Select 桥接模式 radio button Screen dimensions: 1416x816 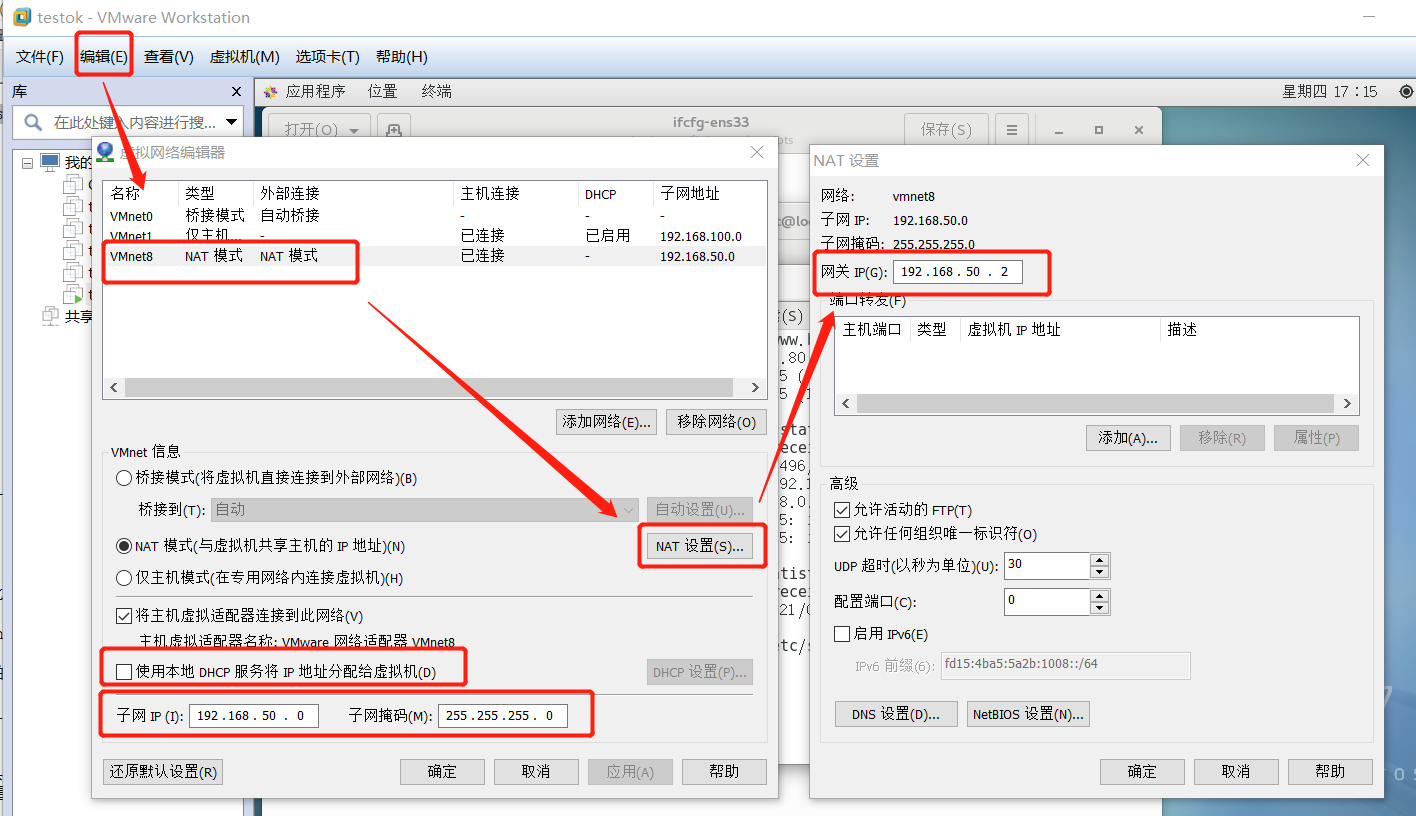click(x=124, y=478)
